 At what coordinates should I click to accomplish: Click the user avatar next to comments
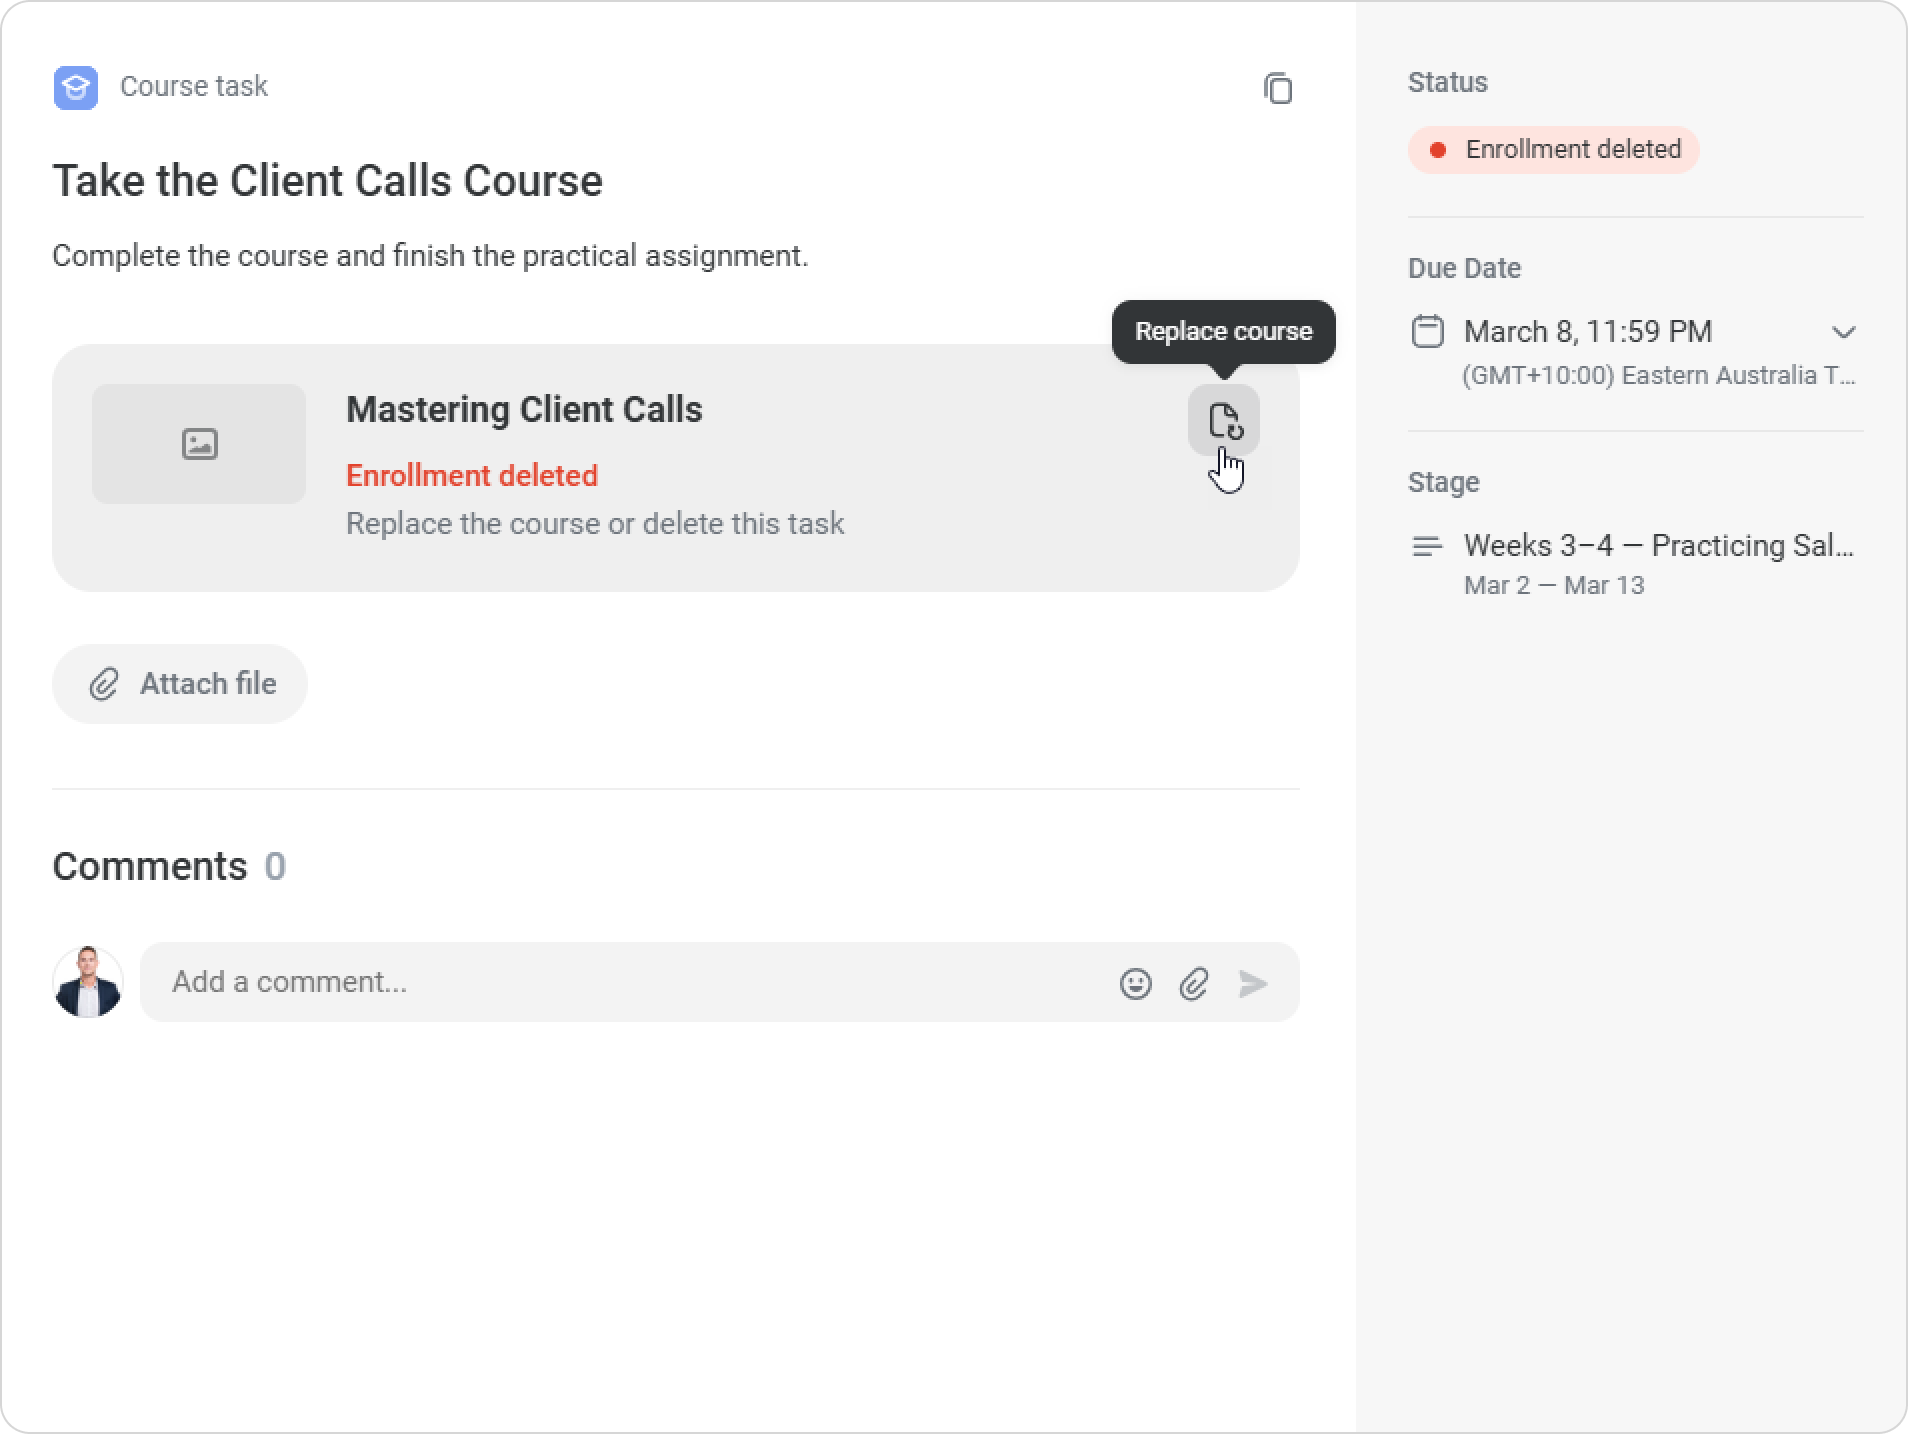click(x=88, y=982)
